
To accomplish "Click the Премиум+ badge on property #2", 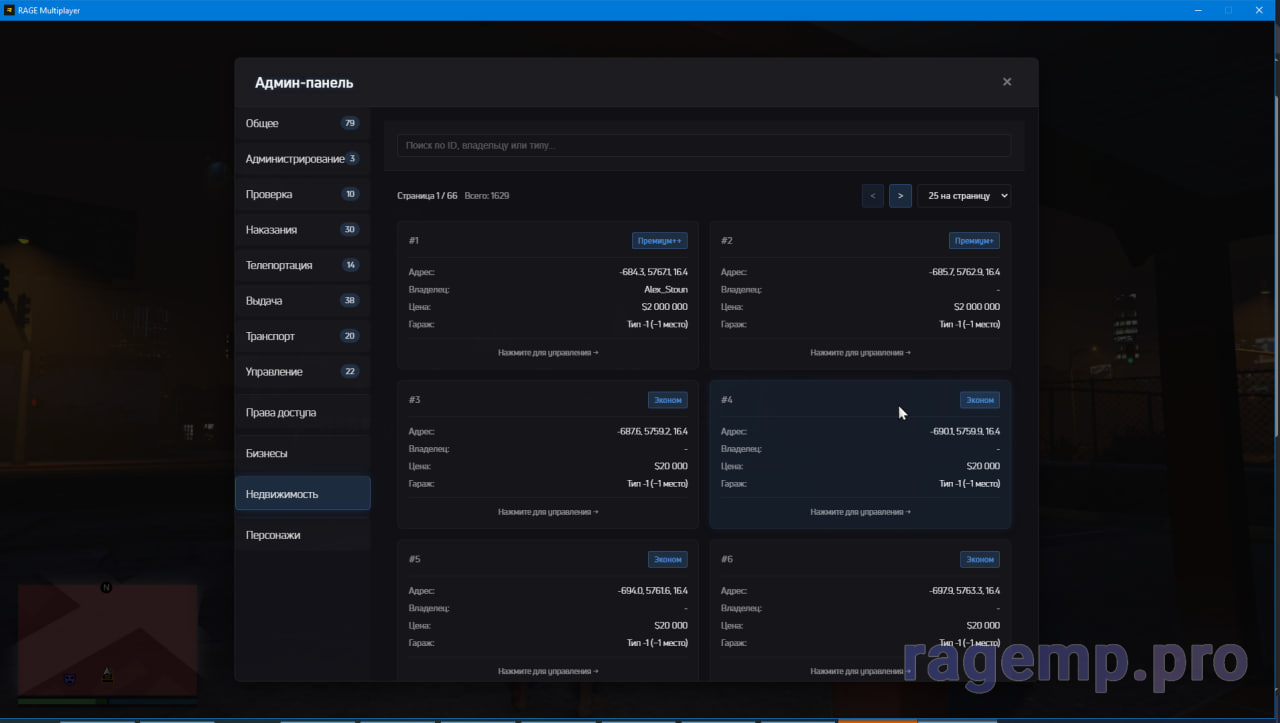I will [x=974, y=241].
